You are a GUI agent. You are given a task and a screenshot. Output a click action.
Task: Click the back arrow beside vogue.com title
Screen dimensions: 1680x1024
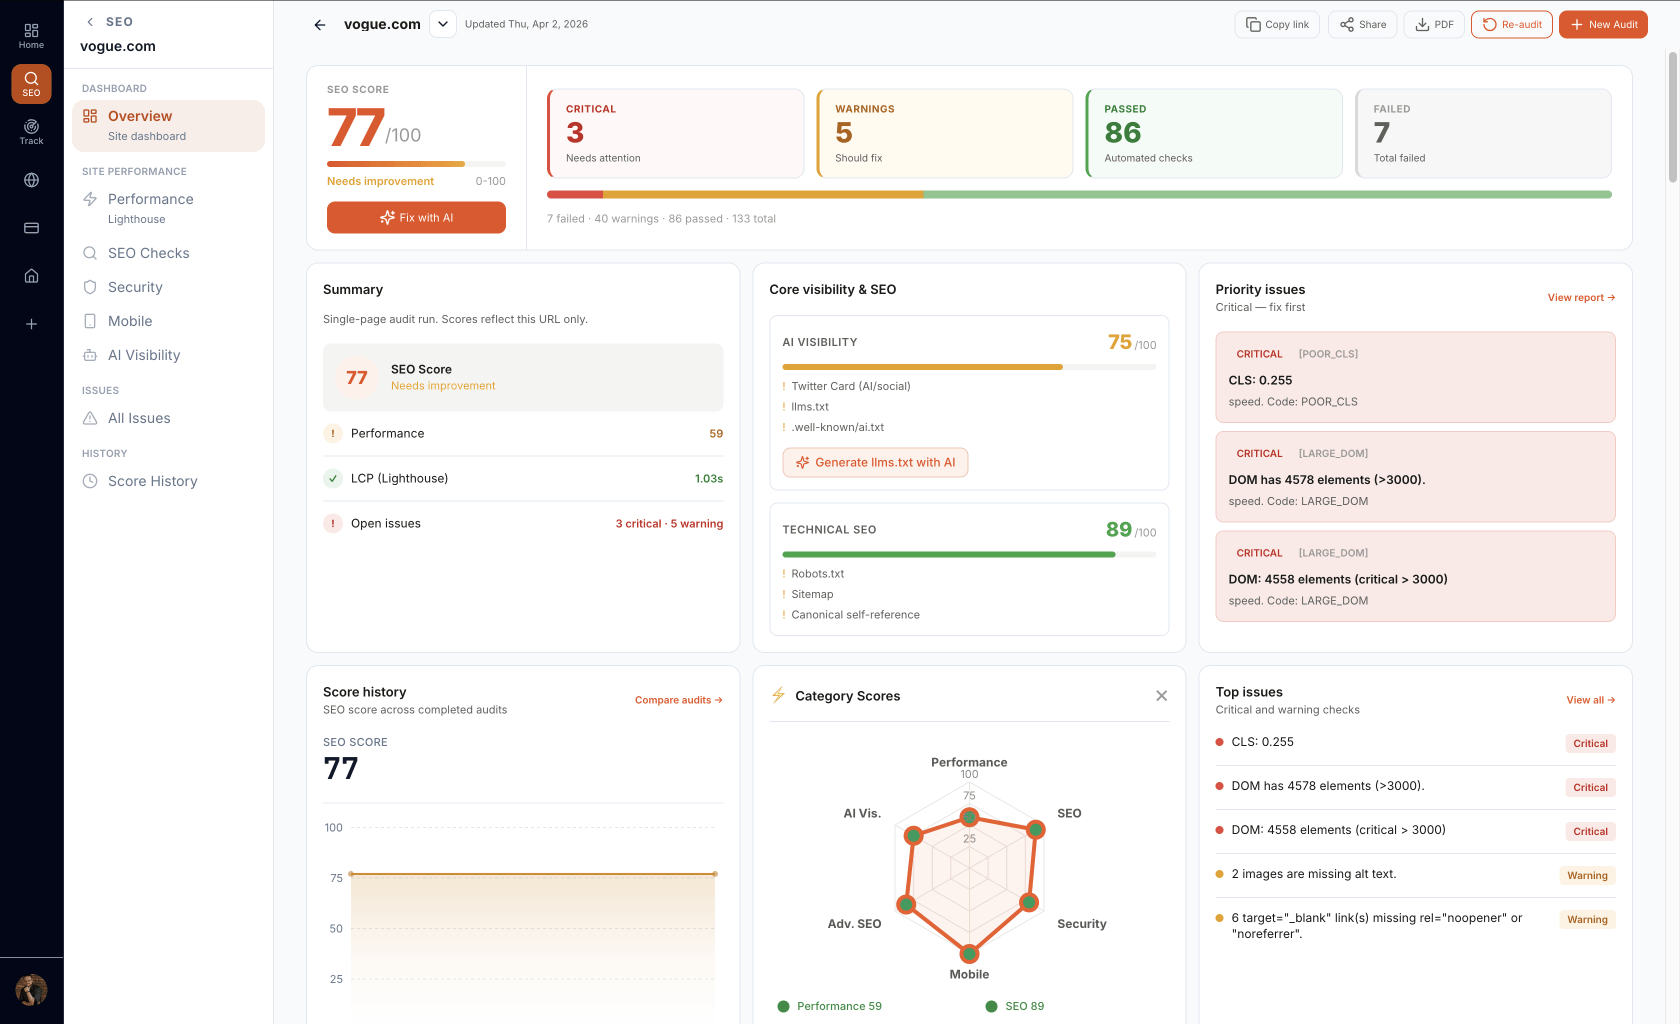click(x=320, y=25)
